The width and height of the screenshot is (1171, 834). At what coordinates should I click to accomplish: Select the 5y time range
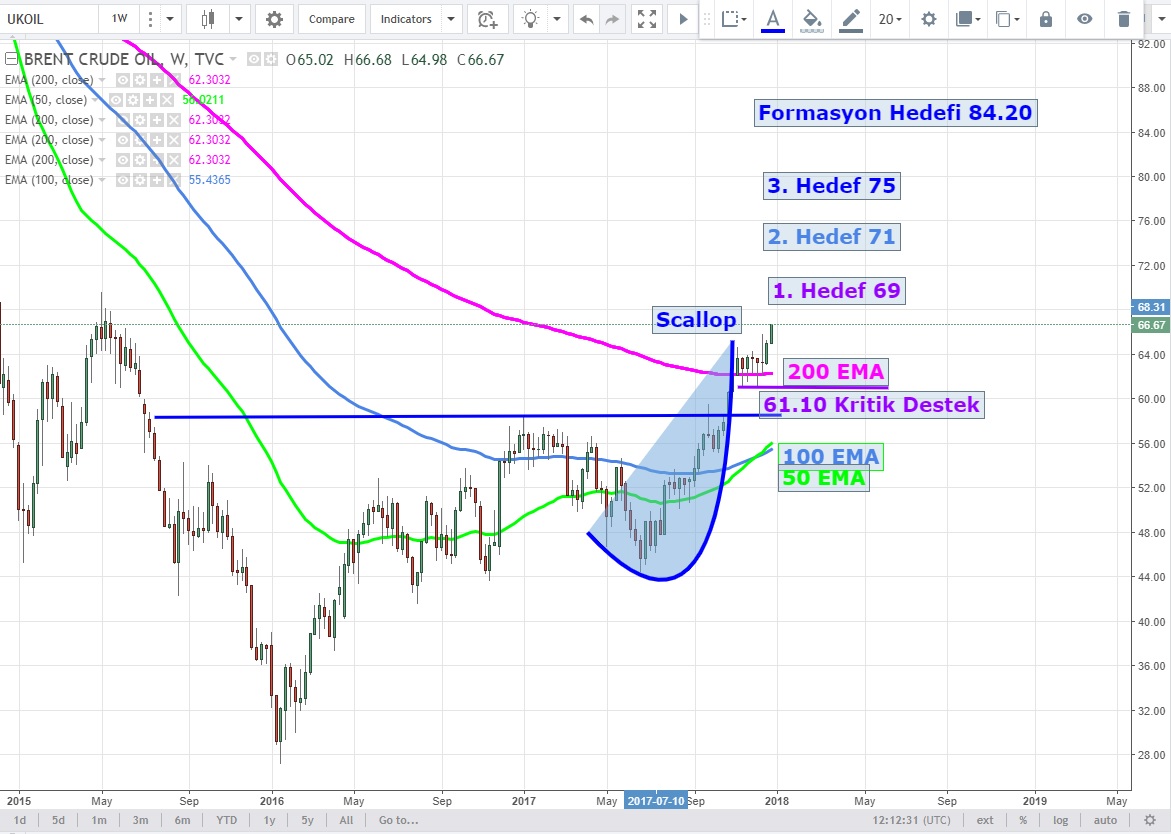(x=308, y=820)
